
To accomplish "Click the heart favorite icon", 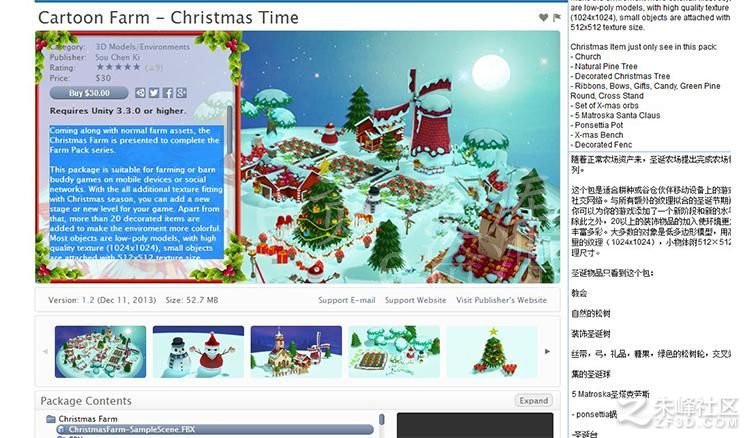I will [x=543, y=18].
